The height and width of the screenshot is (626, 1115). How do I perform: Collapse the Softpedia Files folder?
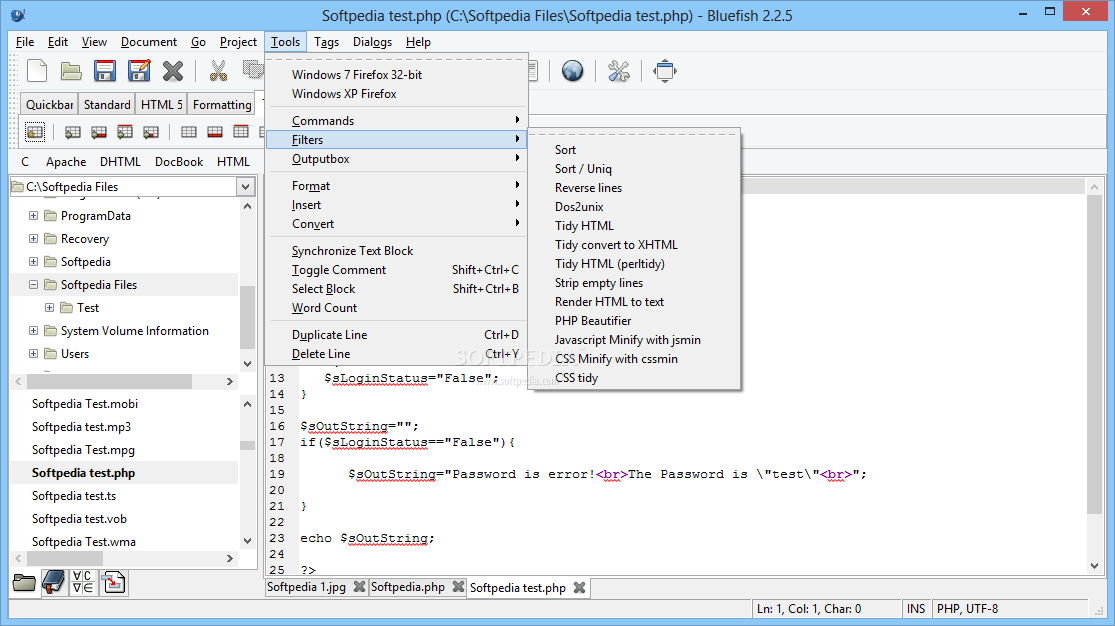[33, 285]
